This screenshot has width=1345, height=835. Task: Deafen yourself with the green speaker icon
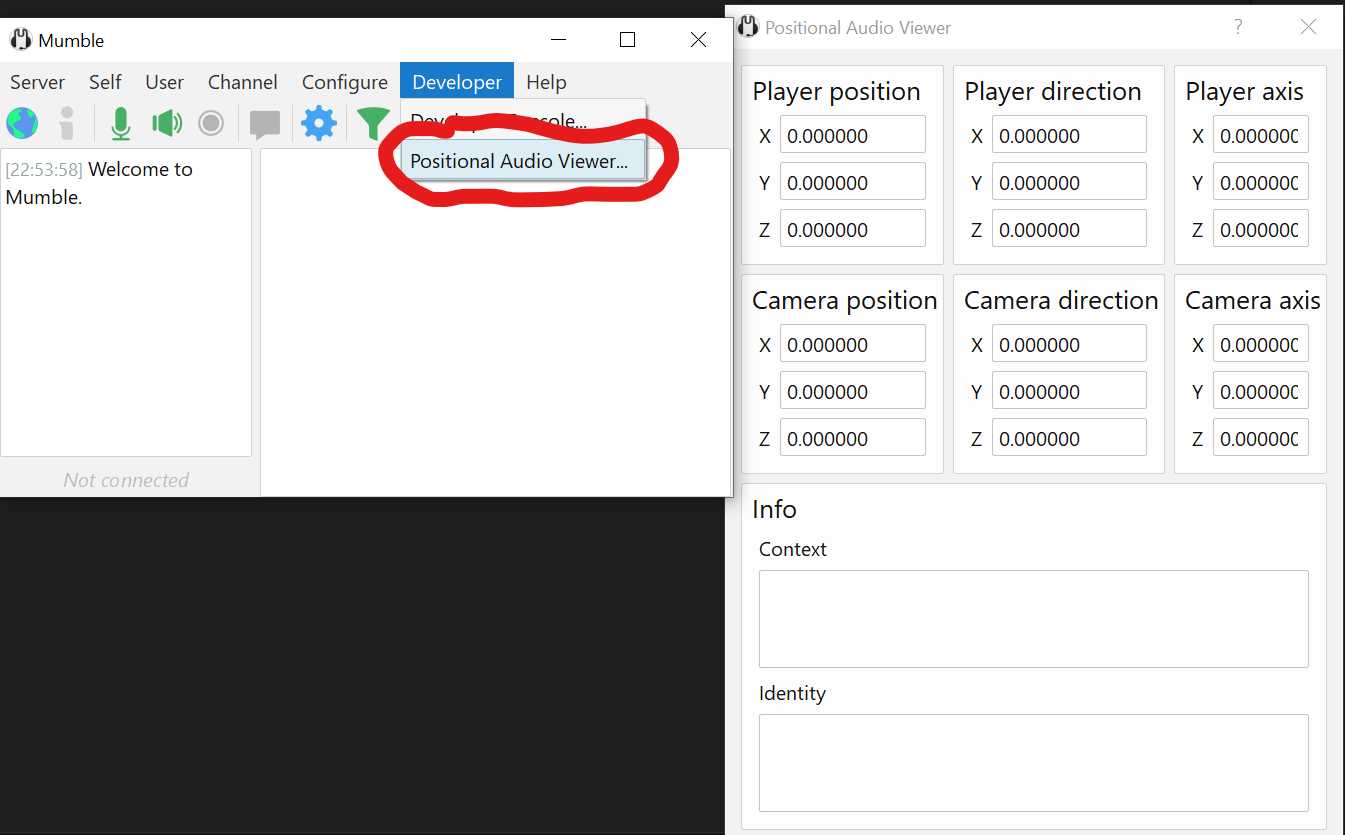(167, 123)
